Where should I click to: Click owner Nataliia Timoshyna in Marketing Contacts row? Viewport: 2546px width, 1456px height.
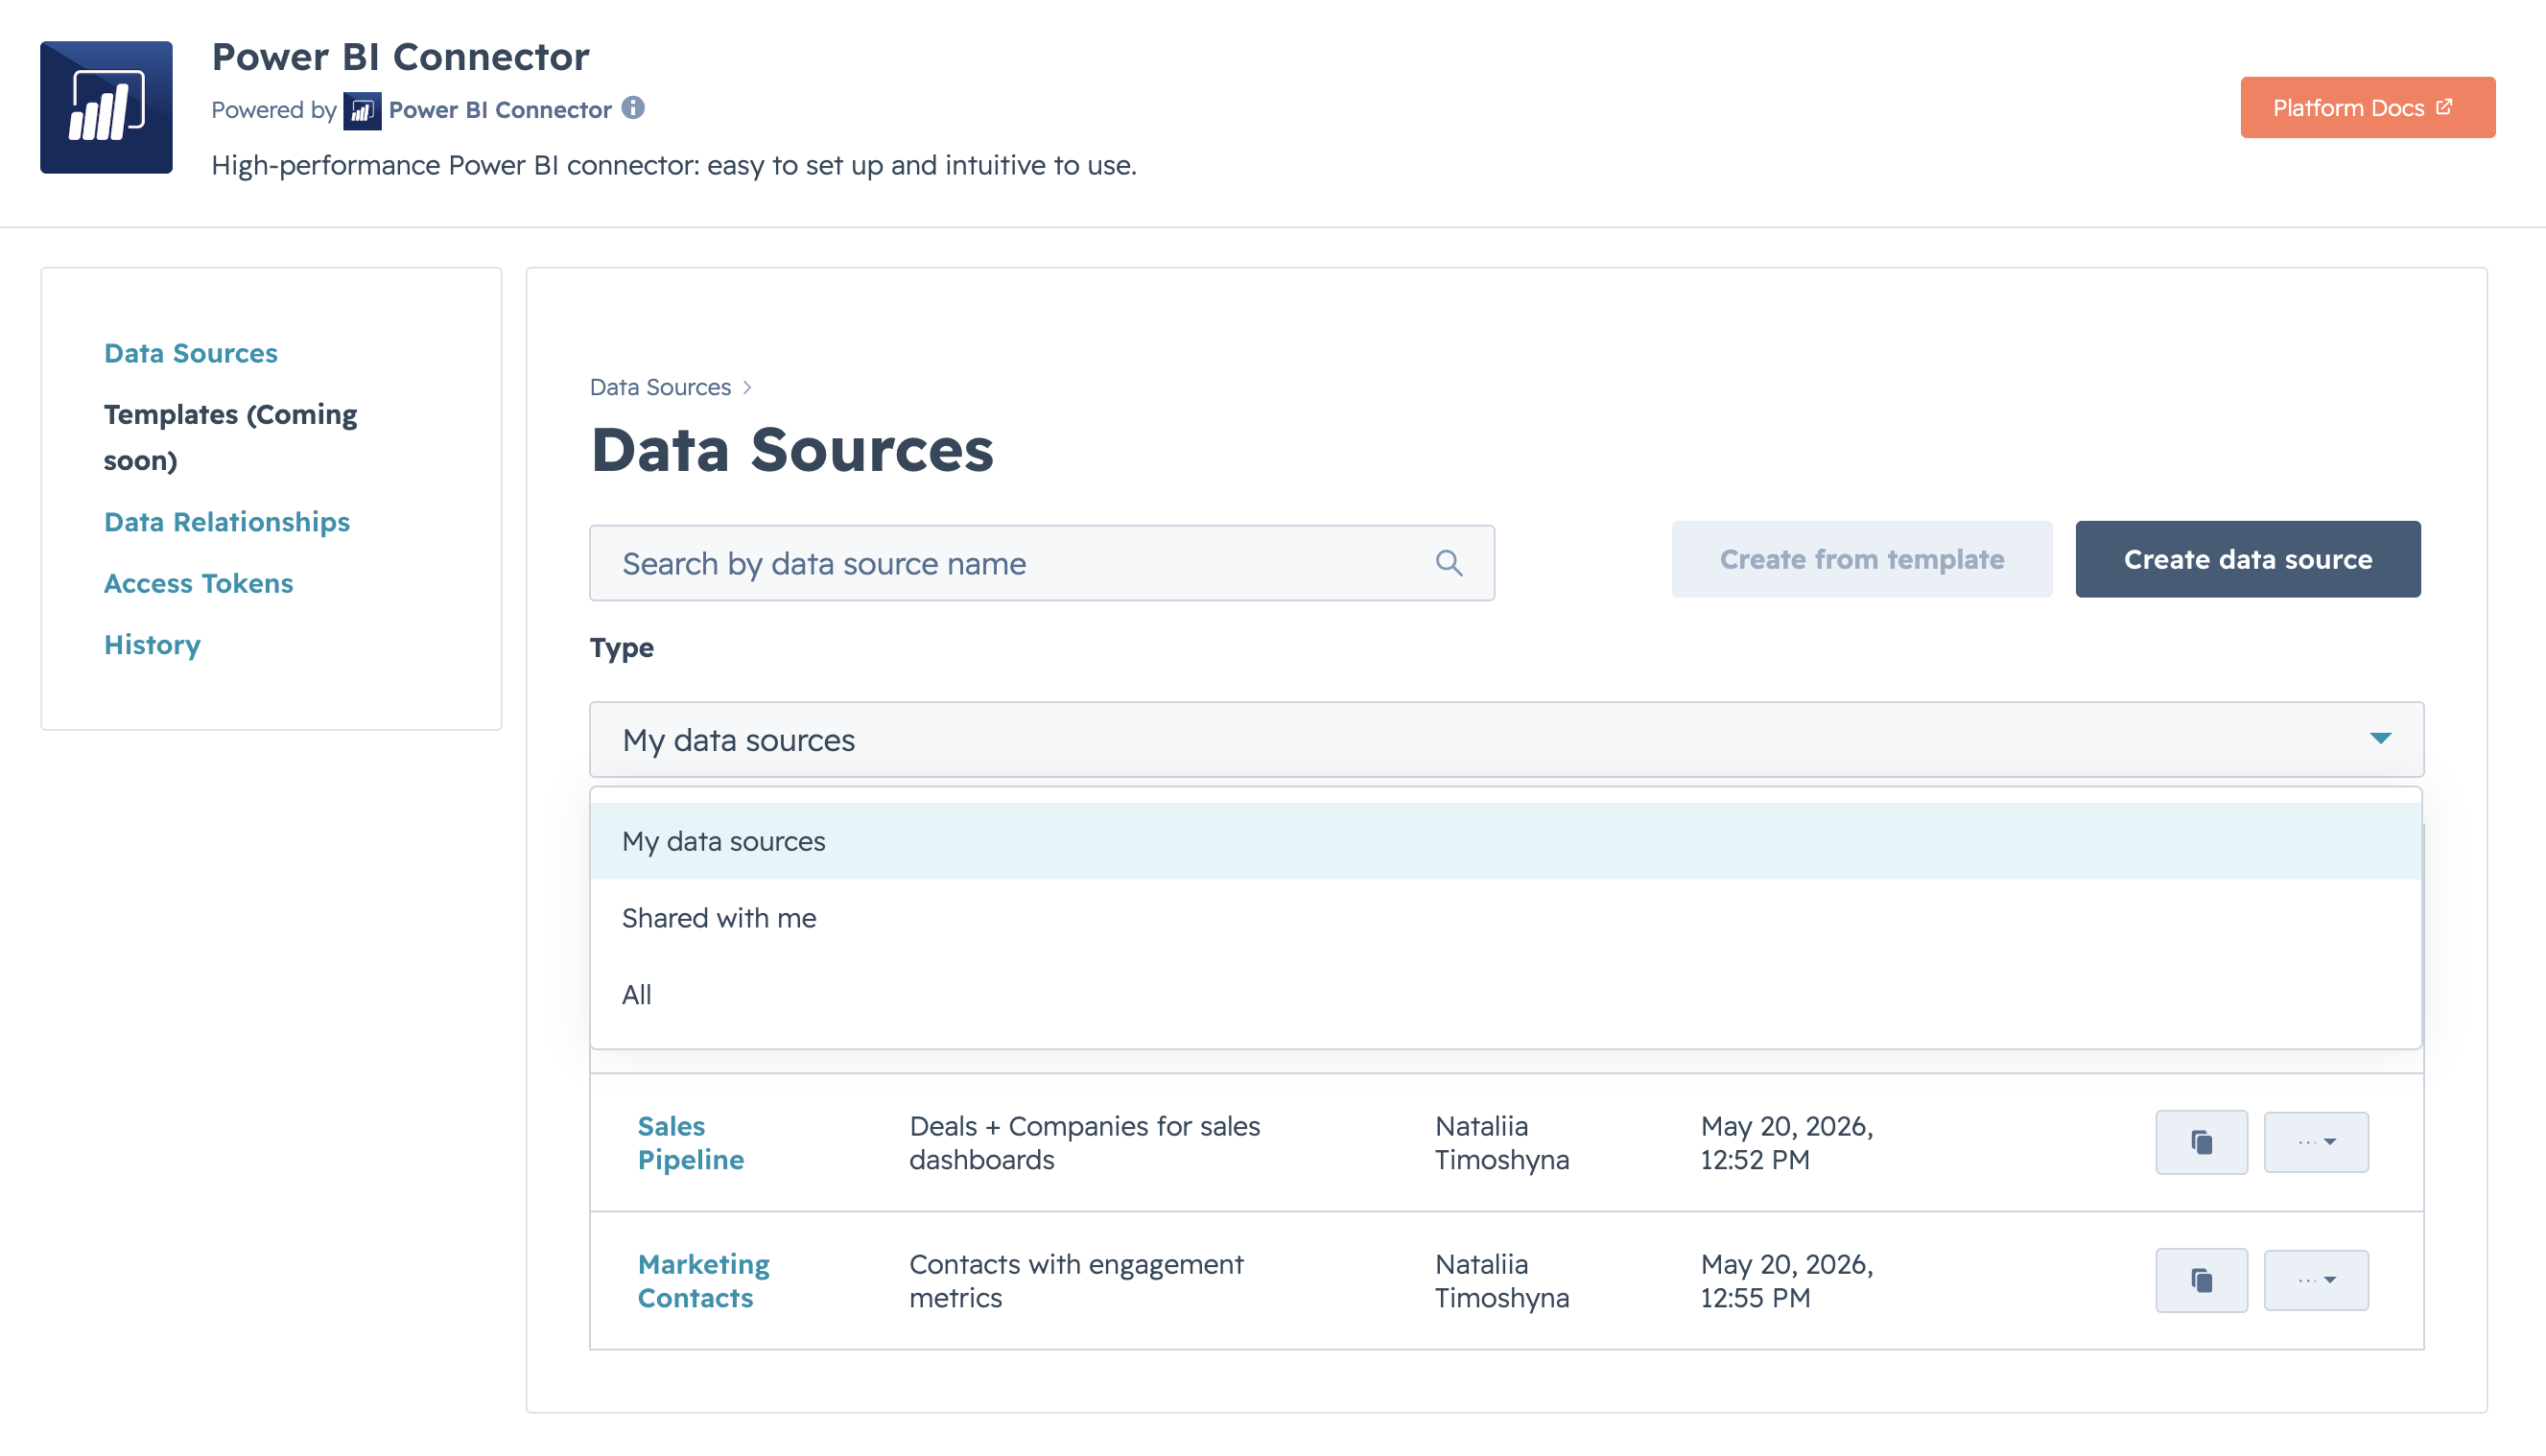[x=1502, y=1280]
